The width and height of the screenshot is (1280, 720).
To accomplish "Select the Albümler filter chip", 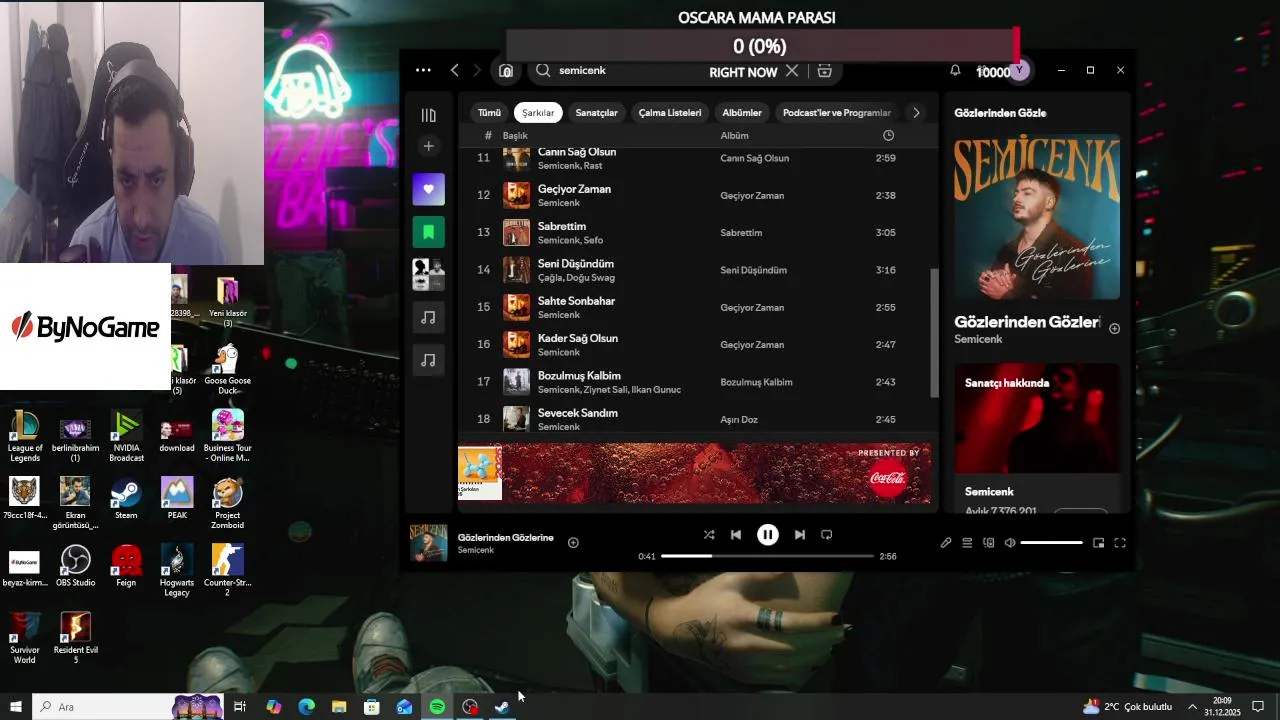I will pyautogui.click(x=742, y=113).
